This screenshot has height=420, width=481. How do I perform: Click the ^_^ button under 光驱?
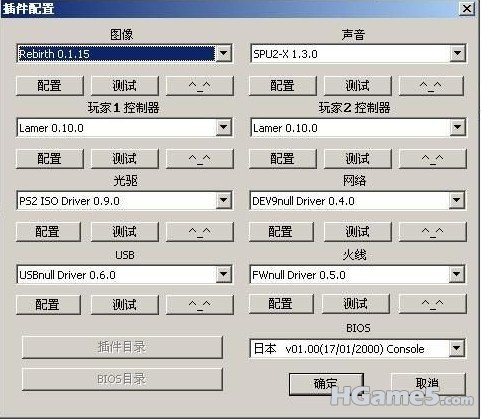click(x=200, y=232)
